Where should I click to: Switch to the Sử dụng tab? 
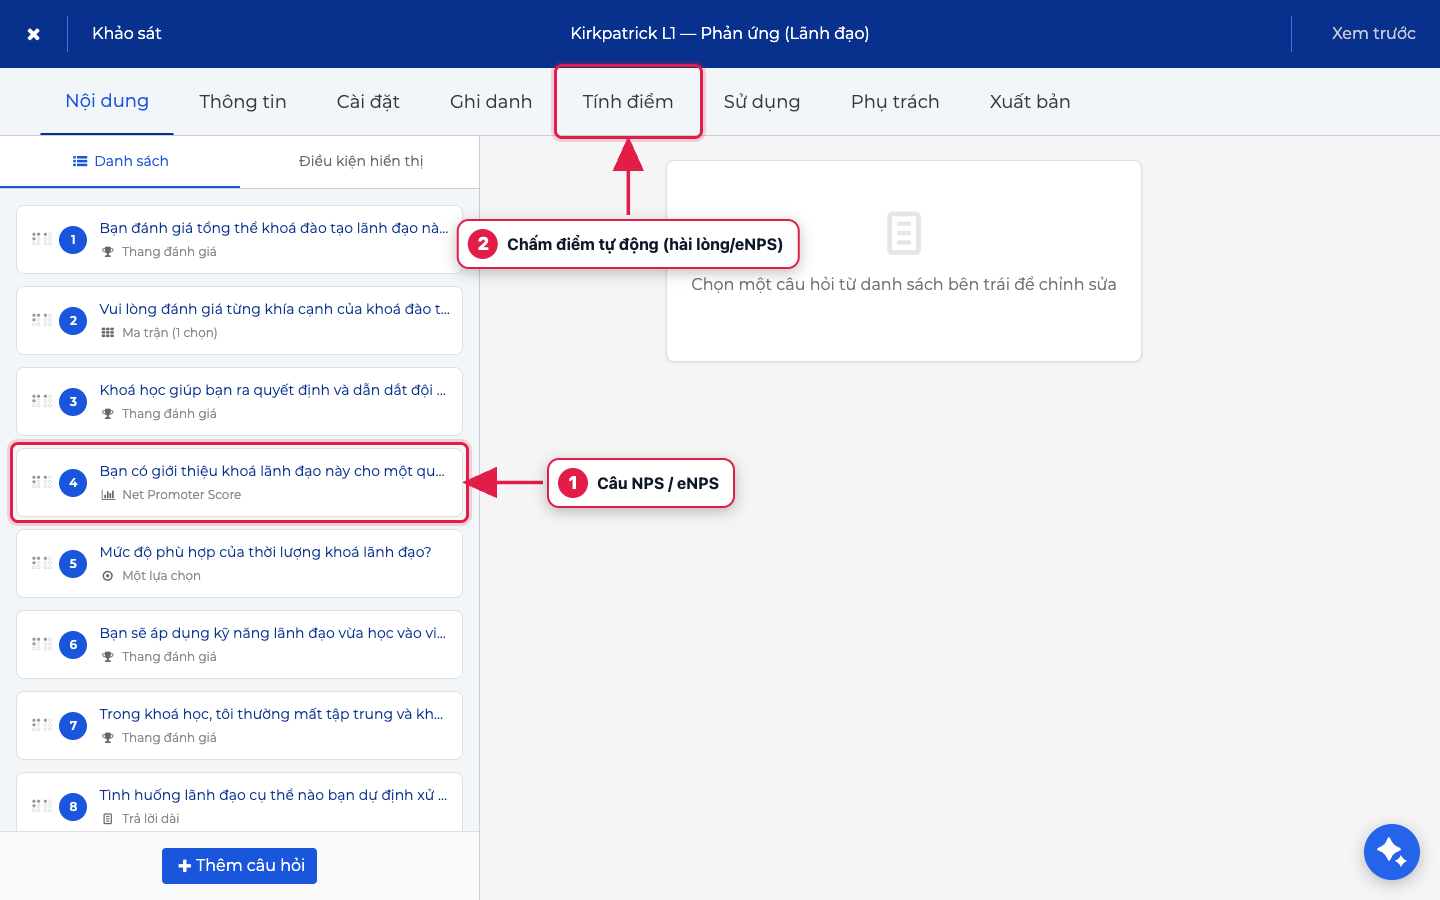point(762,101)
